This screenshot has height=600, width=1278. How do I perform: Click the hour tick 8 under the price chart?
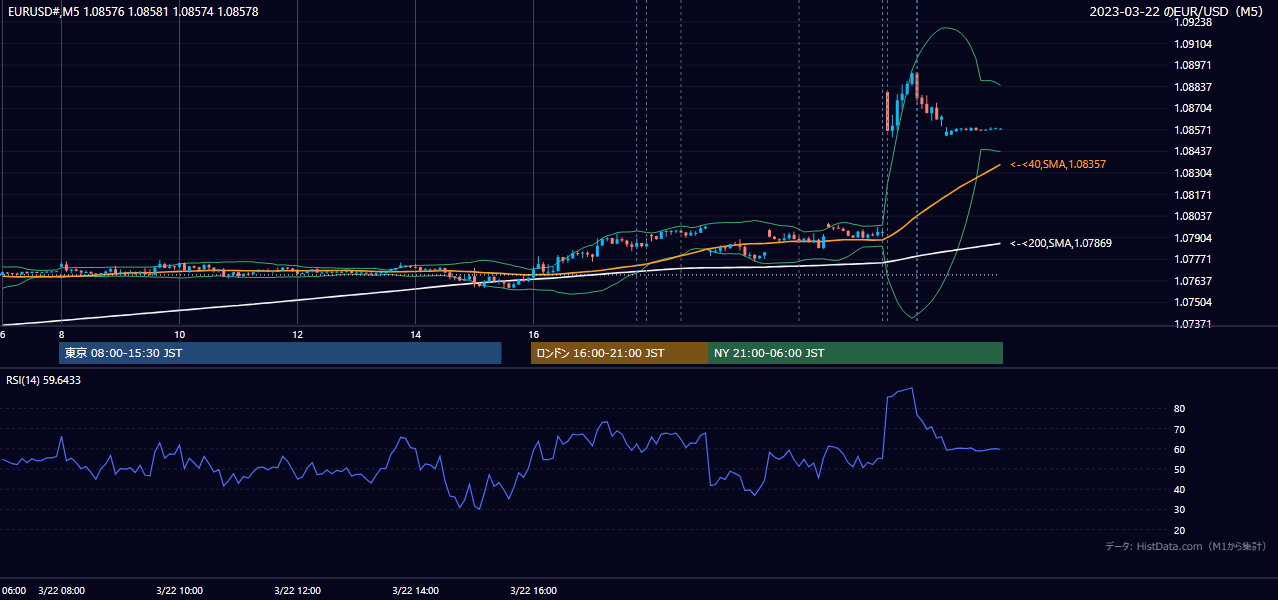62,334
